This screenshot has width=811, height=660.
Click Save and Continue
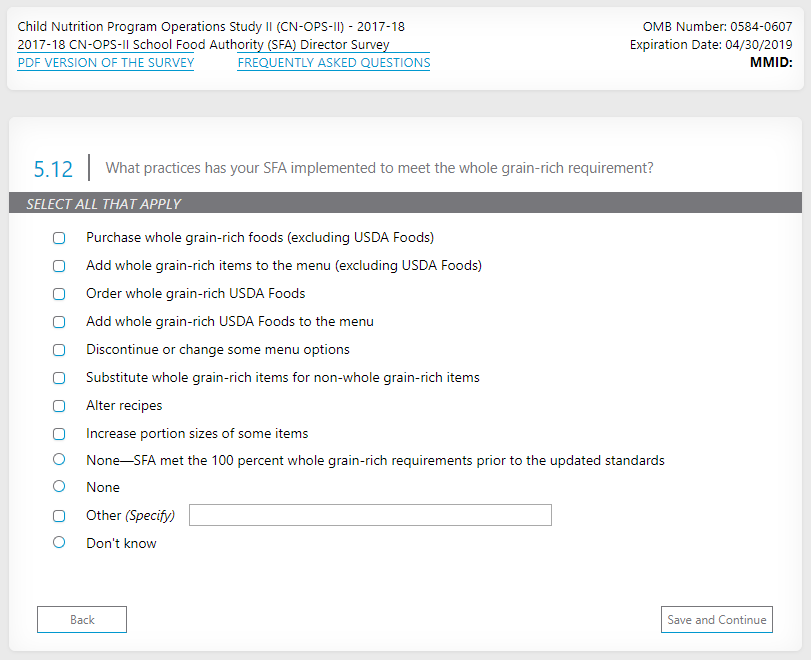click(716, 620)
